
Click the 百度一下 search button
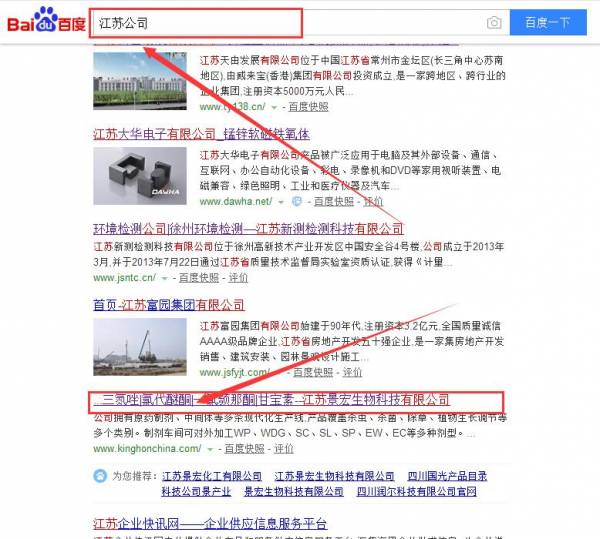pyautogui.click(x=548, y=23)
